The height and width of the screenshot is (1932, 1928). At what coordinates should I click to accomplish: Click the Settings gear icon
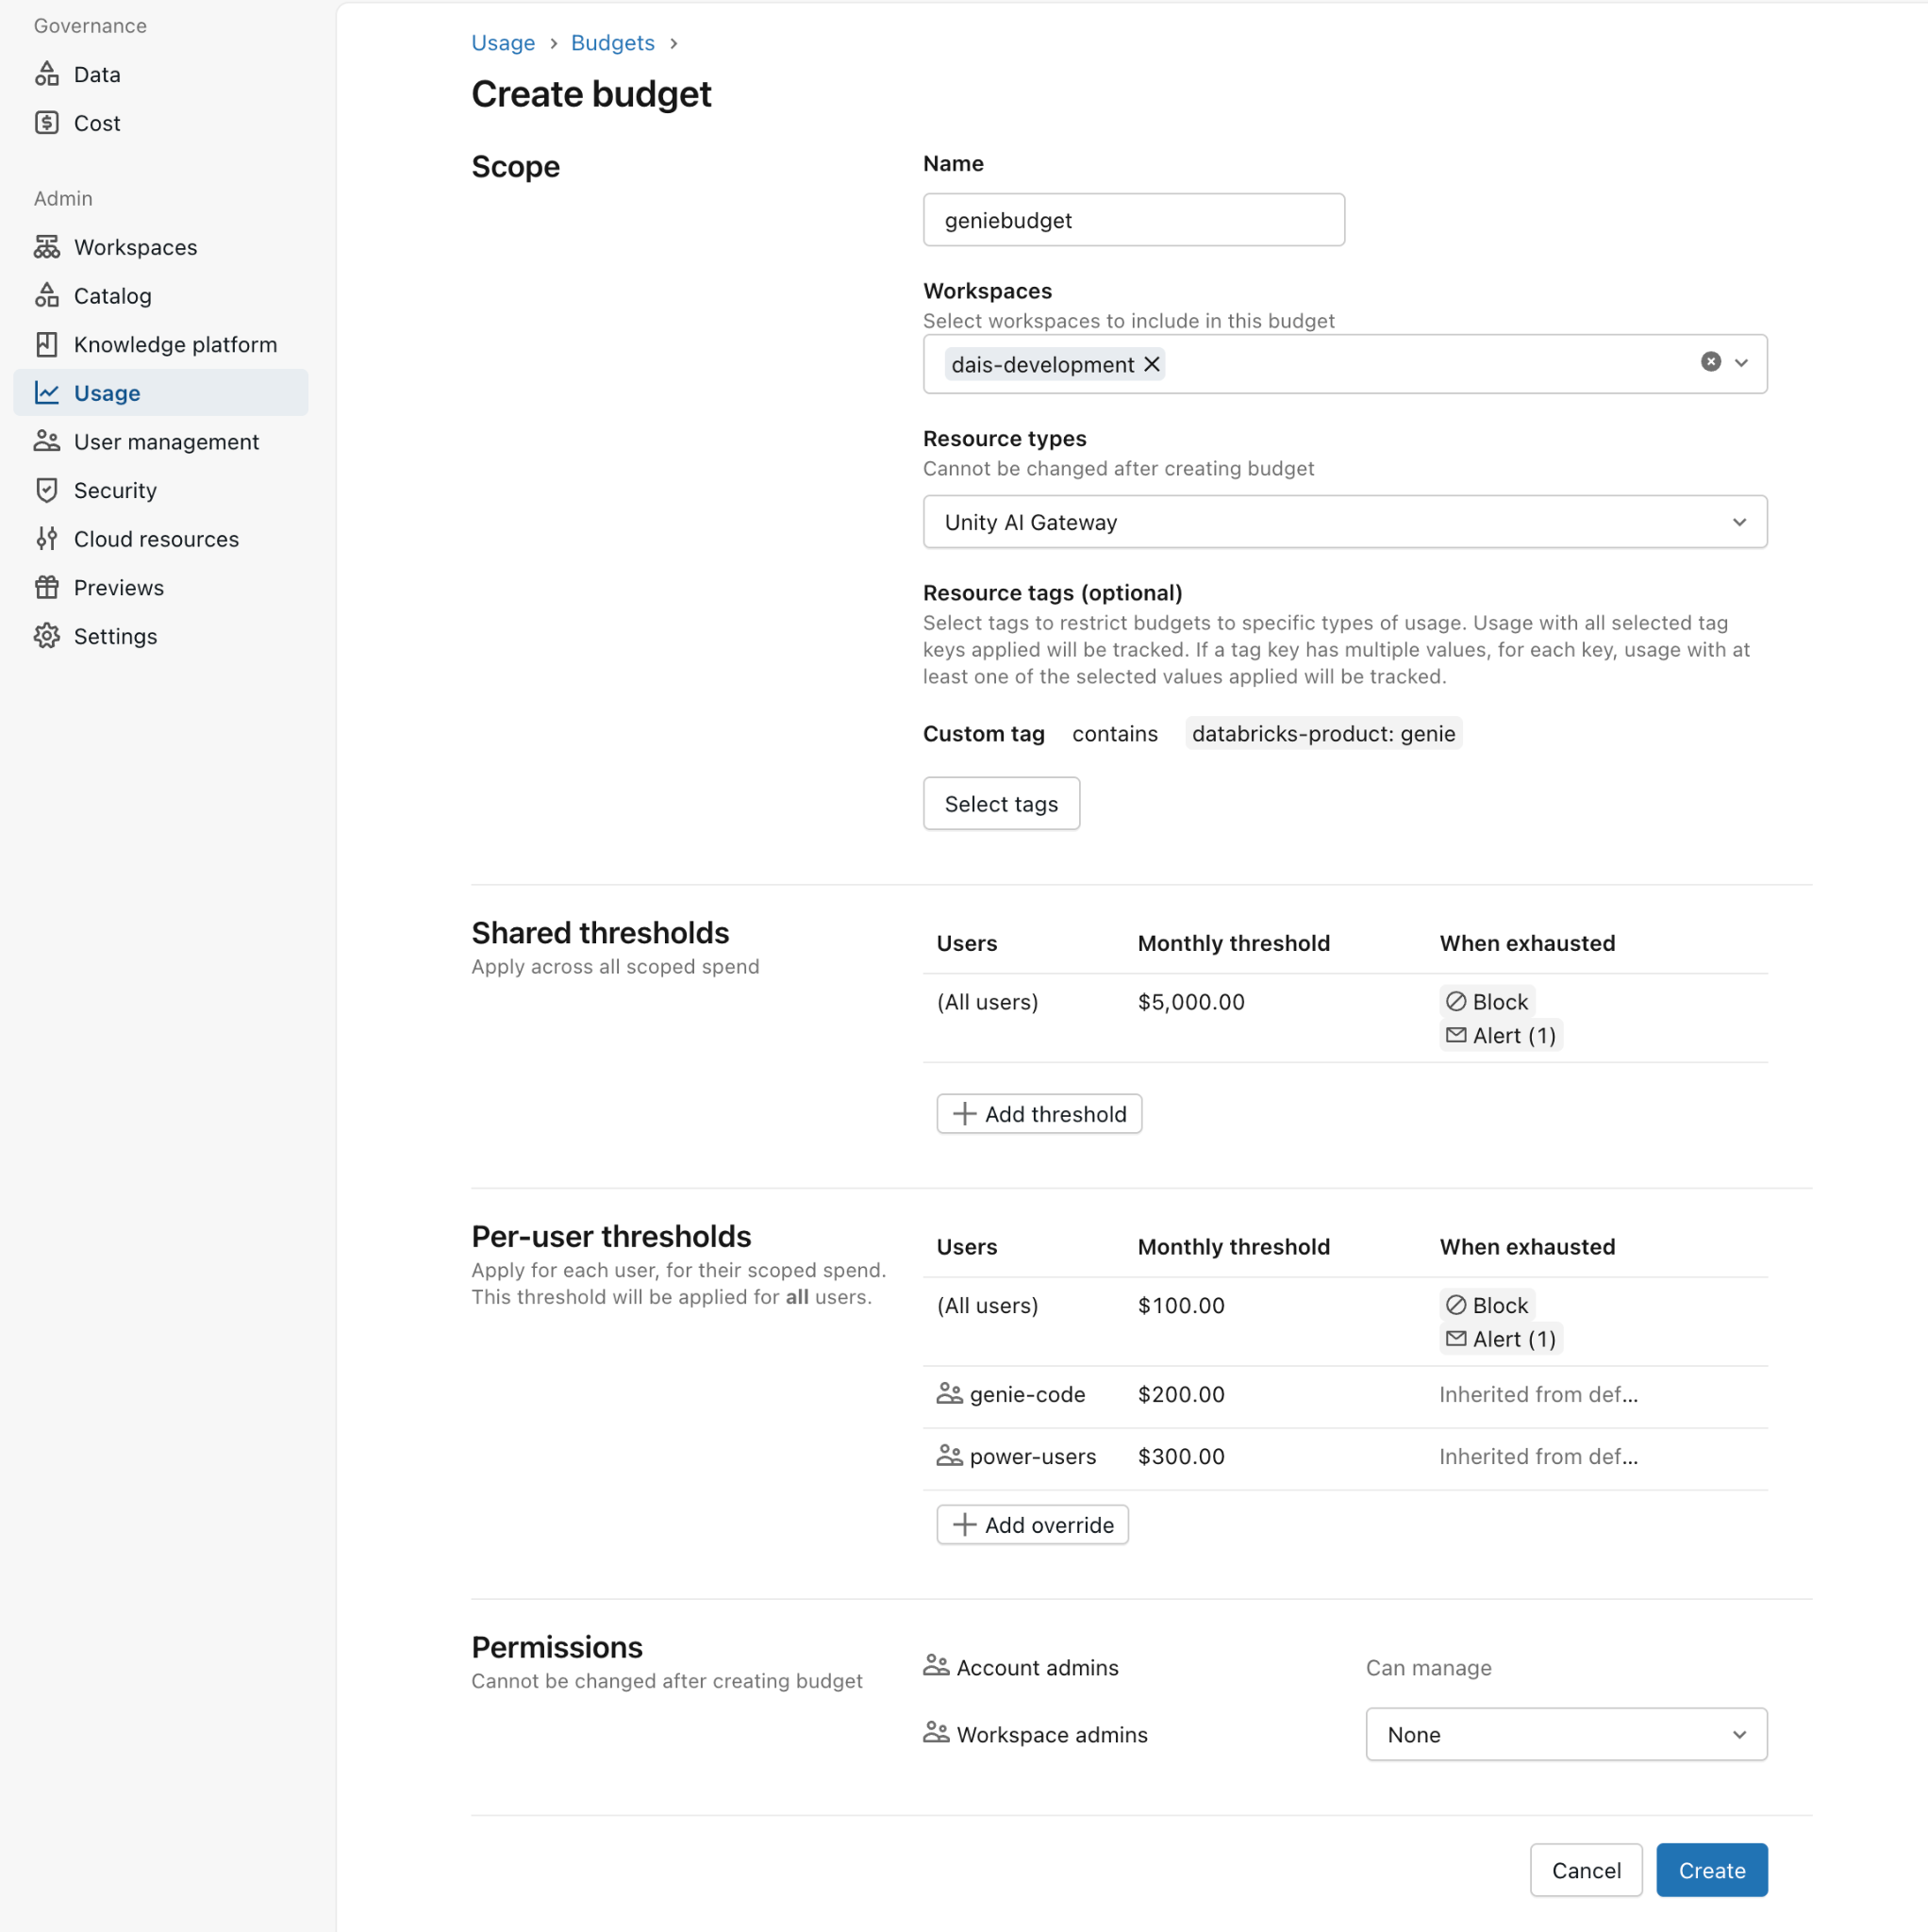pos(47,636)
